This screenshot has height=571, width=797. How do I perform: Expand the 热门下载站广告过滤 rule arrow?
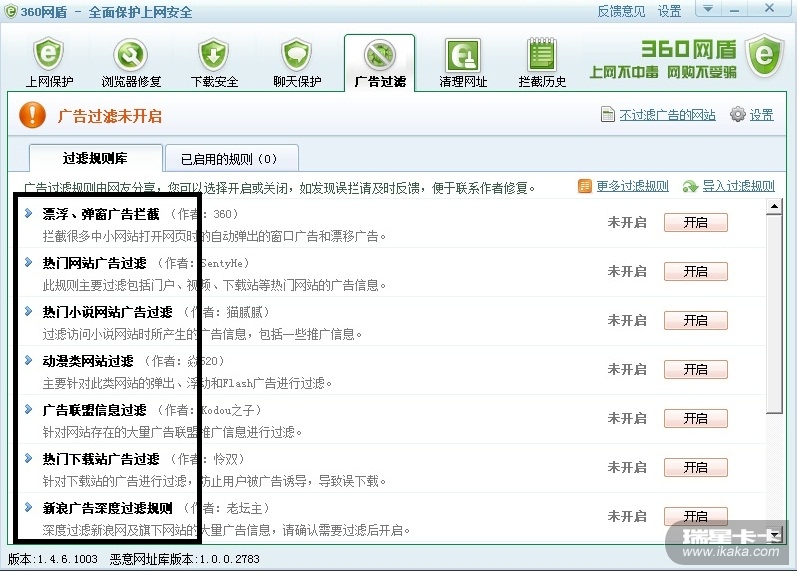point(28,458)
